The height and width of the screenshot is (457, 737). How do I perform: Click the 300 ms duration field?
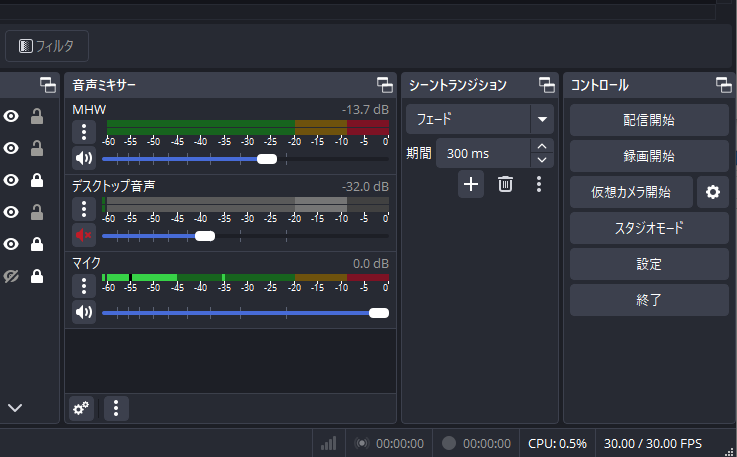point(483,153)
